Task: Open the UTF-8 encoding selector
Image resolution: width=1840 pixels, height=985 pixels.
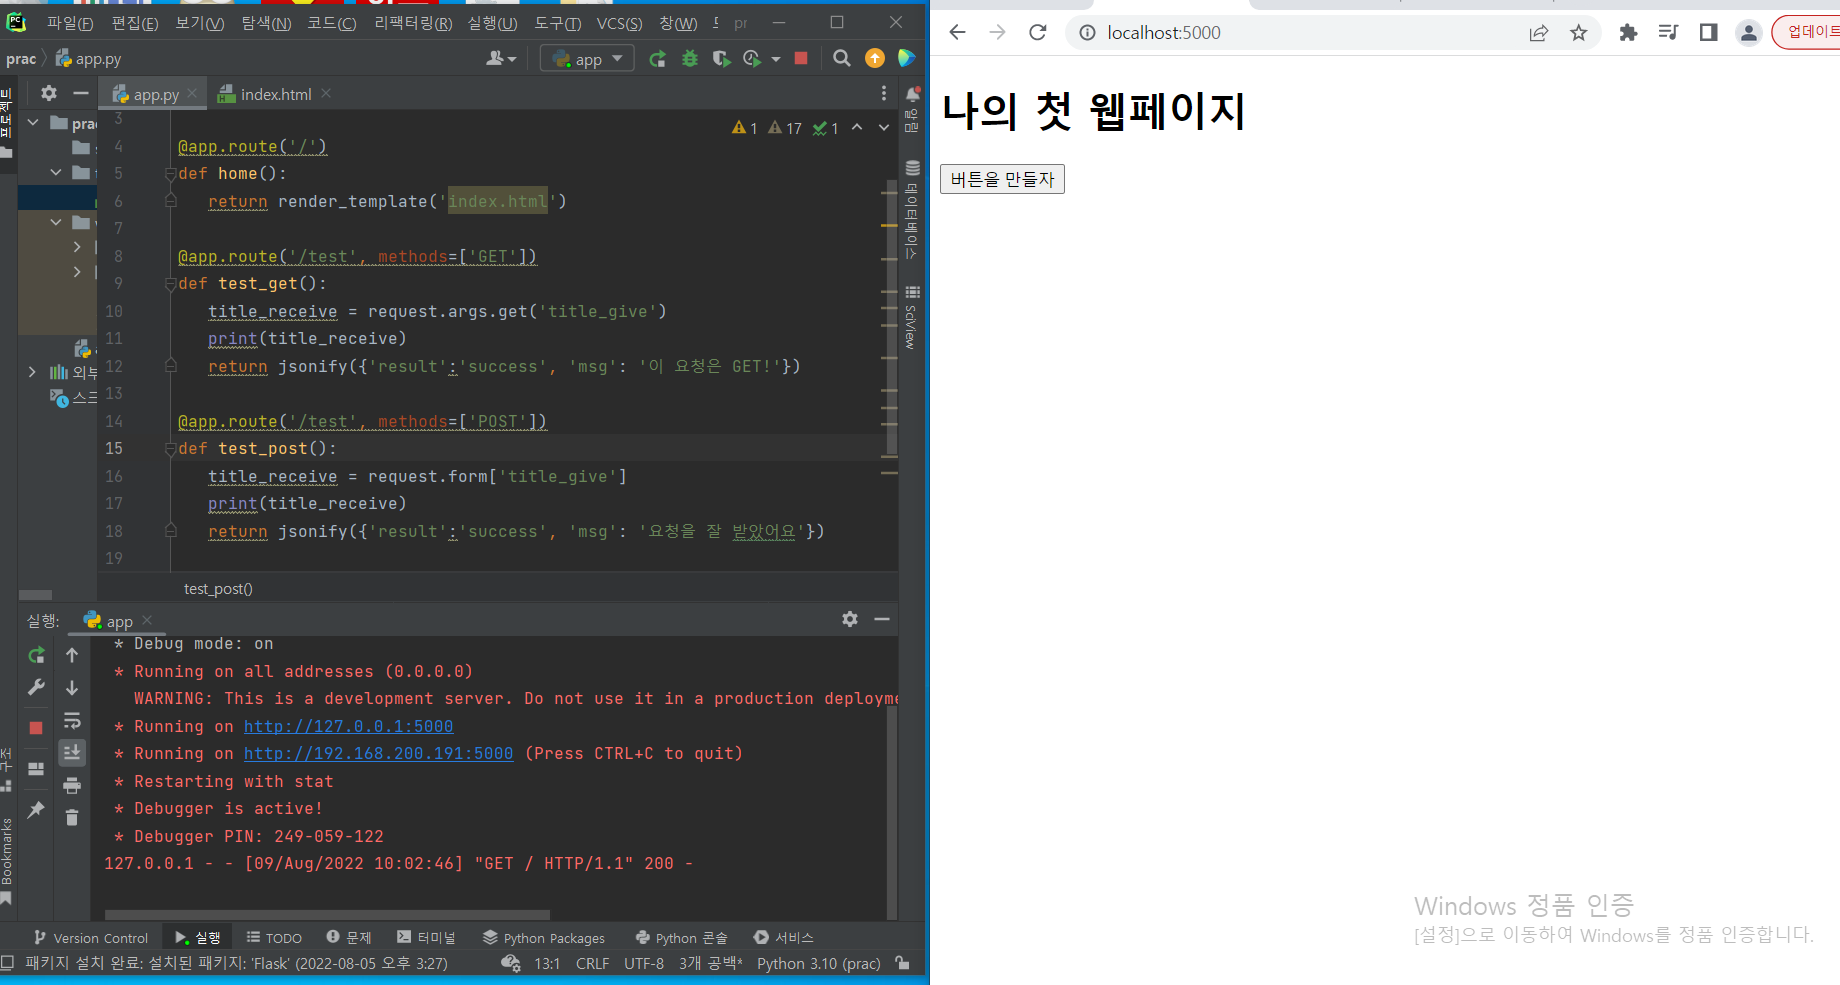Action: pos(644,964)
